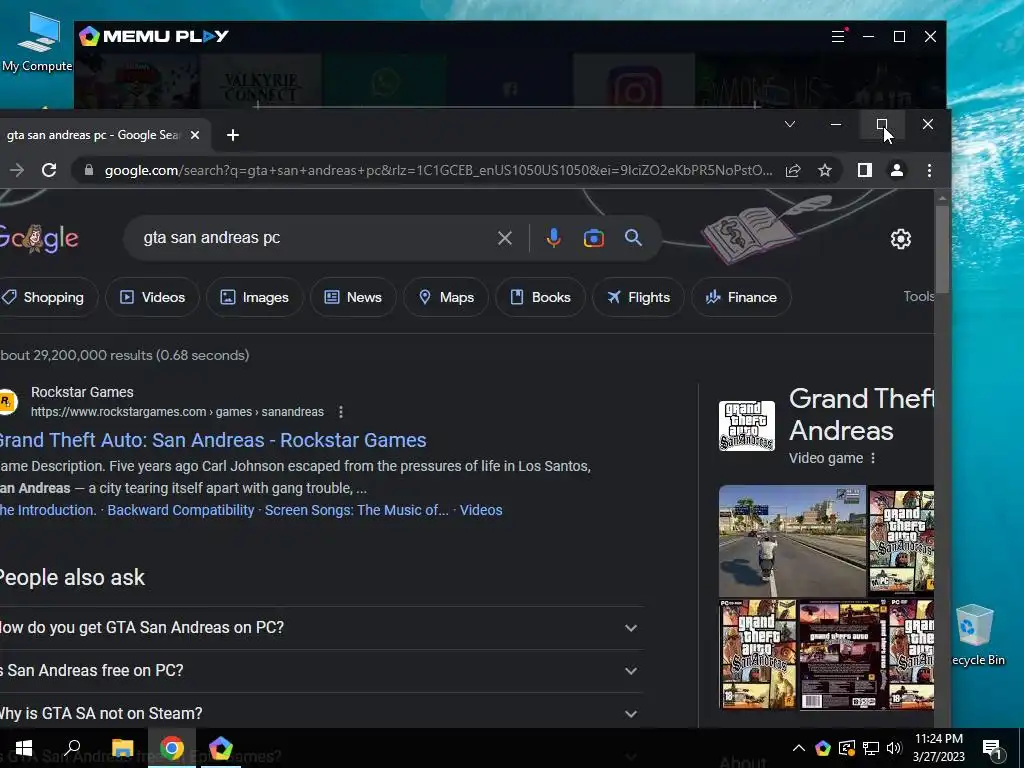Screen dimensions: 1024x768
Task: Clear the search box text
Action: 505,238
